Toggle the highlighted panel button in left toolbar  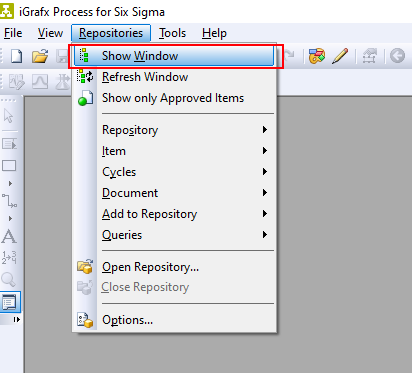point(10,302)
